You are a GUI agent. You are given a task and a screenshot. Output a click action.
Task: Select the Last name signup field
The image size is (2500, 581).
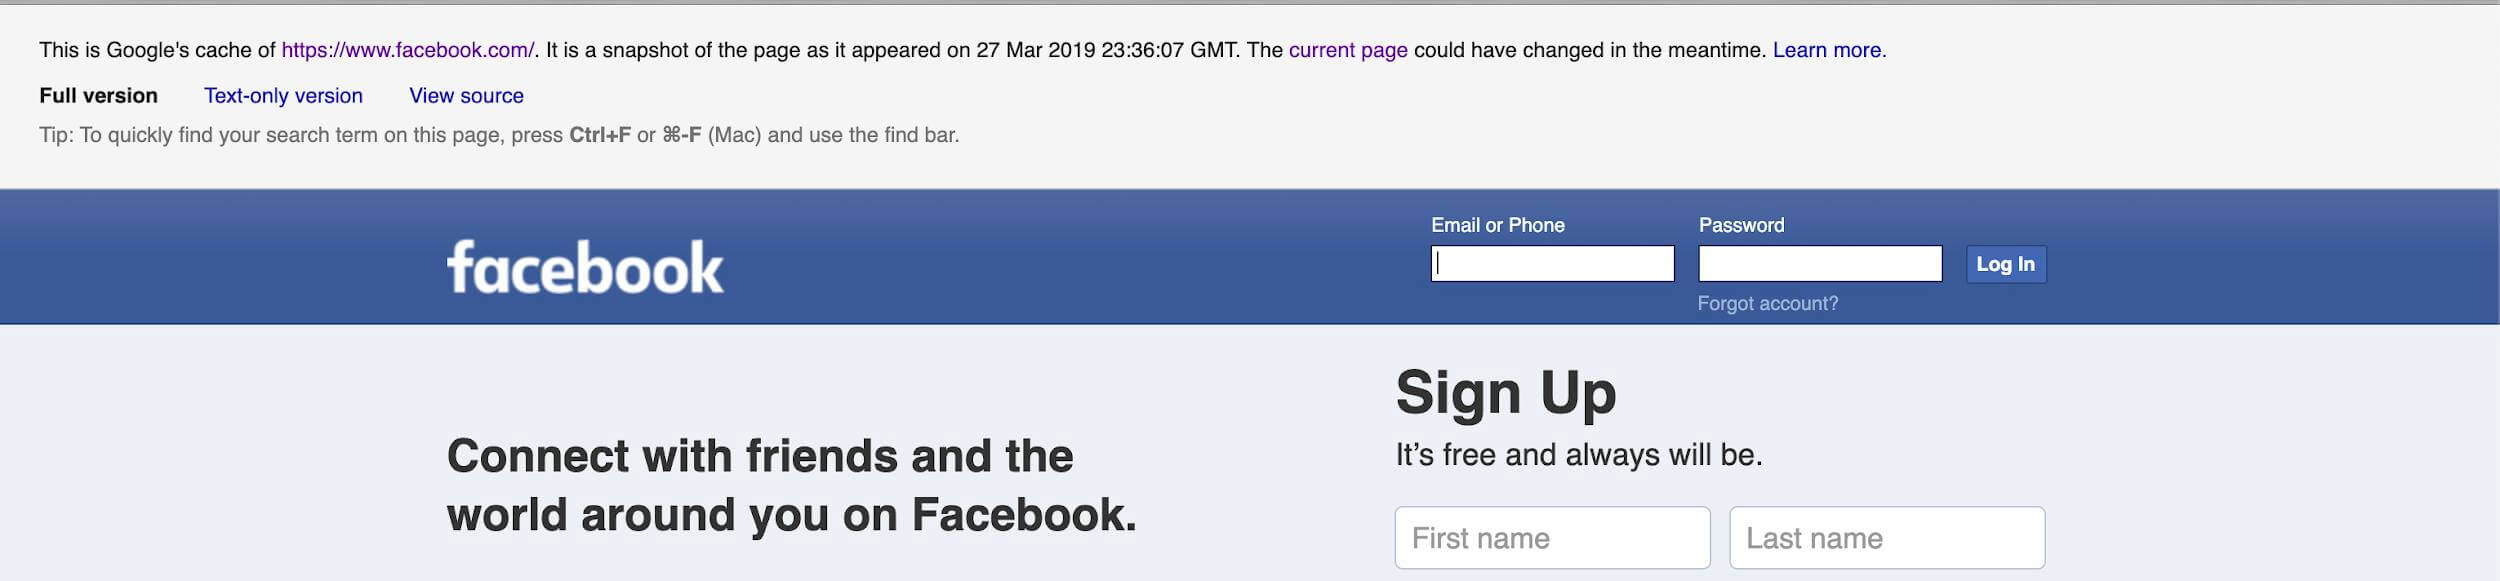pyautogui.click(x=1886, y=538)
